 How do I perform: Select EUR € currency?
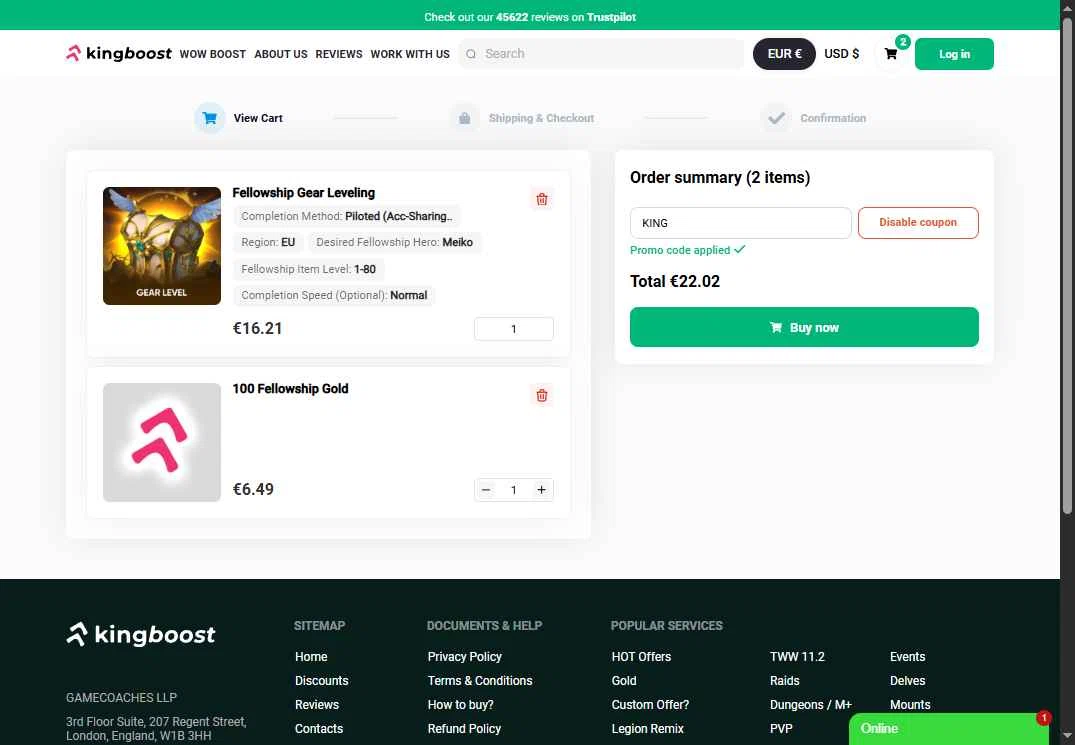[x=784, y=53]
